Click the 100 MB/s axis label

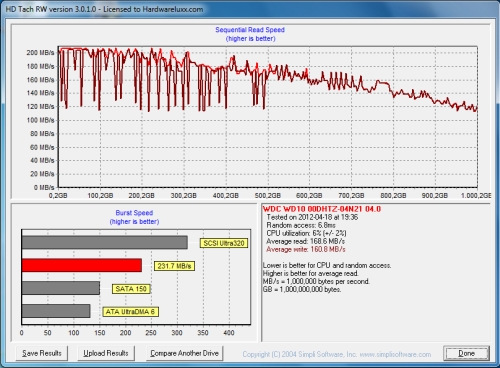[x=40, y=120]
